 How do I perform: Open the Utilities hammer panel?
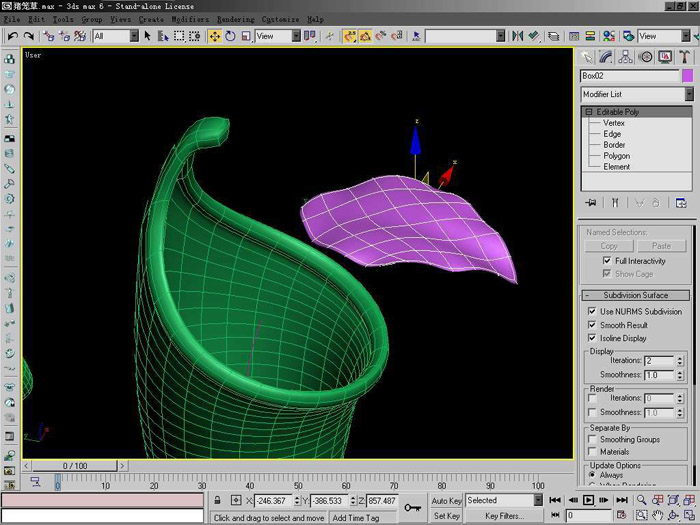click(x=684, y=57)
